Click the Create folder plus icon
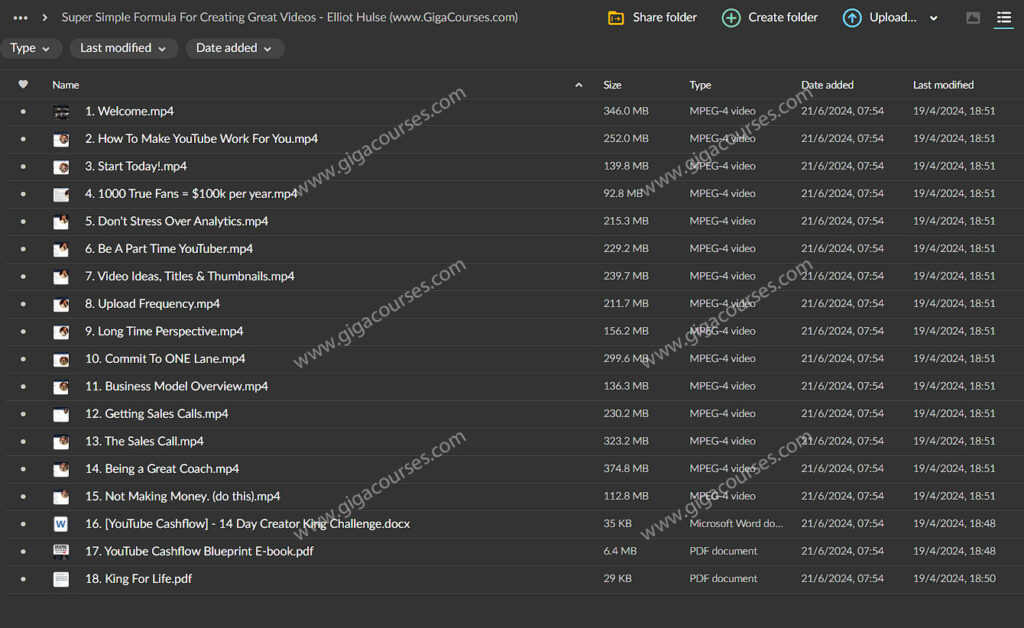Screen dimensions: 1024x628 click(731, 18)
